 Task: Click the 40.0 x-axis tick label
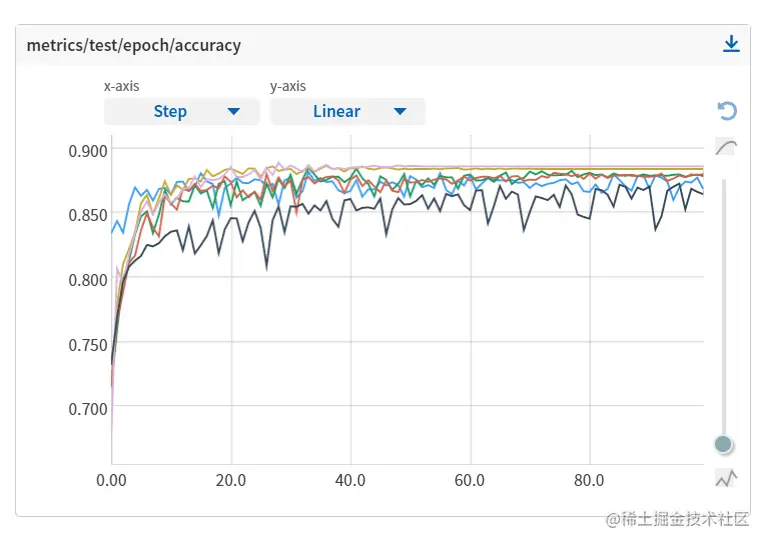click(x=350, y=481)
